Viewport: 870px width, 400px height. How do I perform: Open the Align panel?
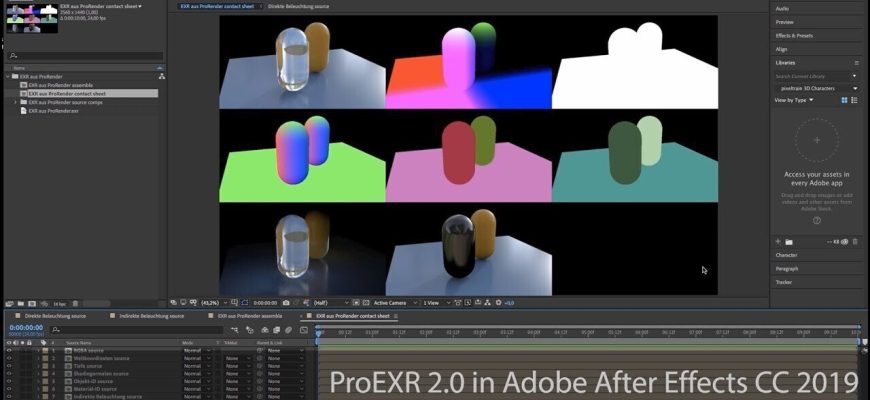[781, 49]
